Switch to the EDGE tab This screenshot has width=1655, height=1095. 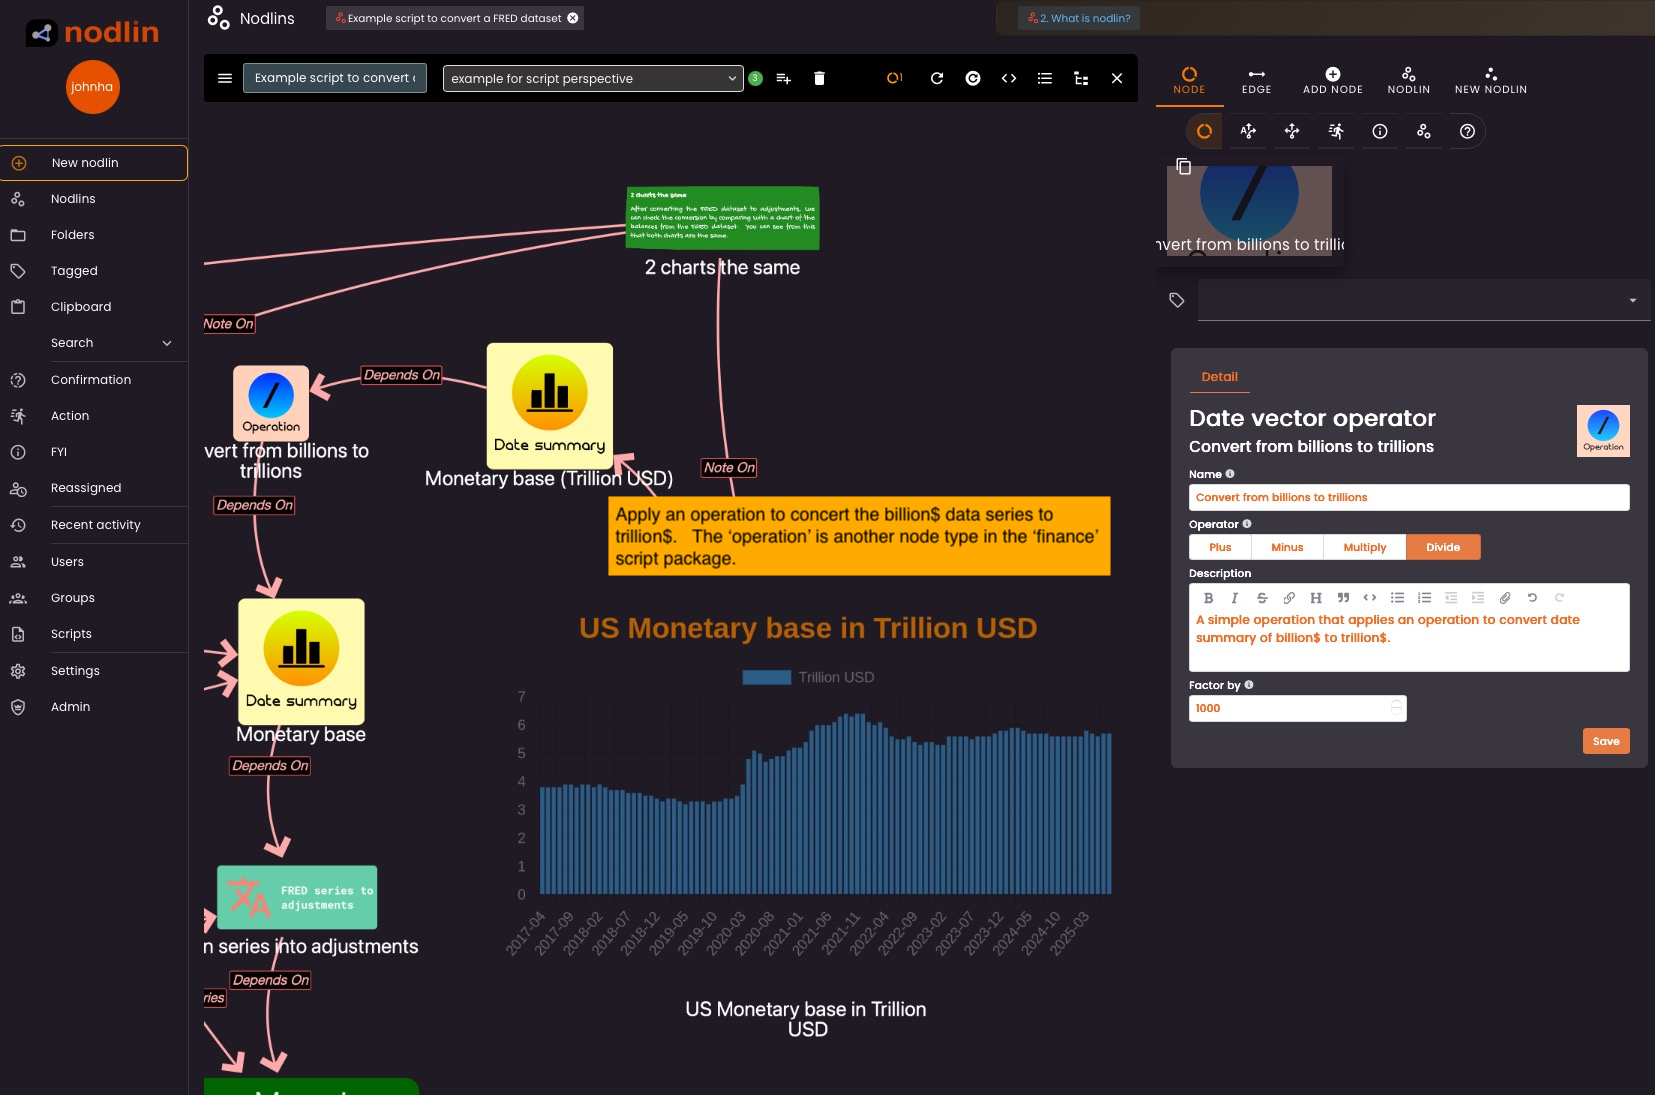pyautogui.click(x=1256, y=80)
